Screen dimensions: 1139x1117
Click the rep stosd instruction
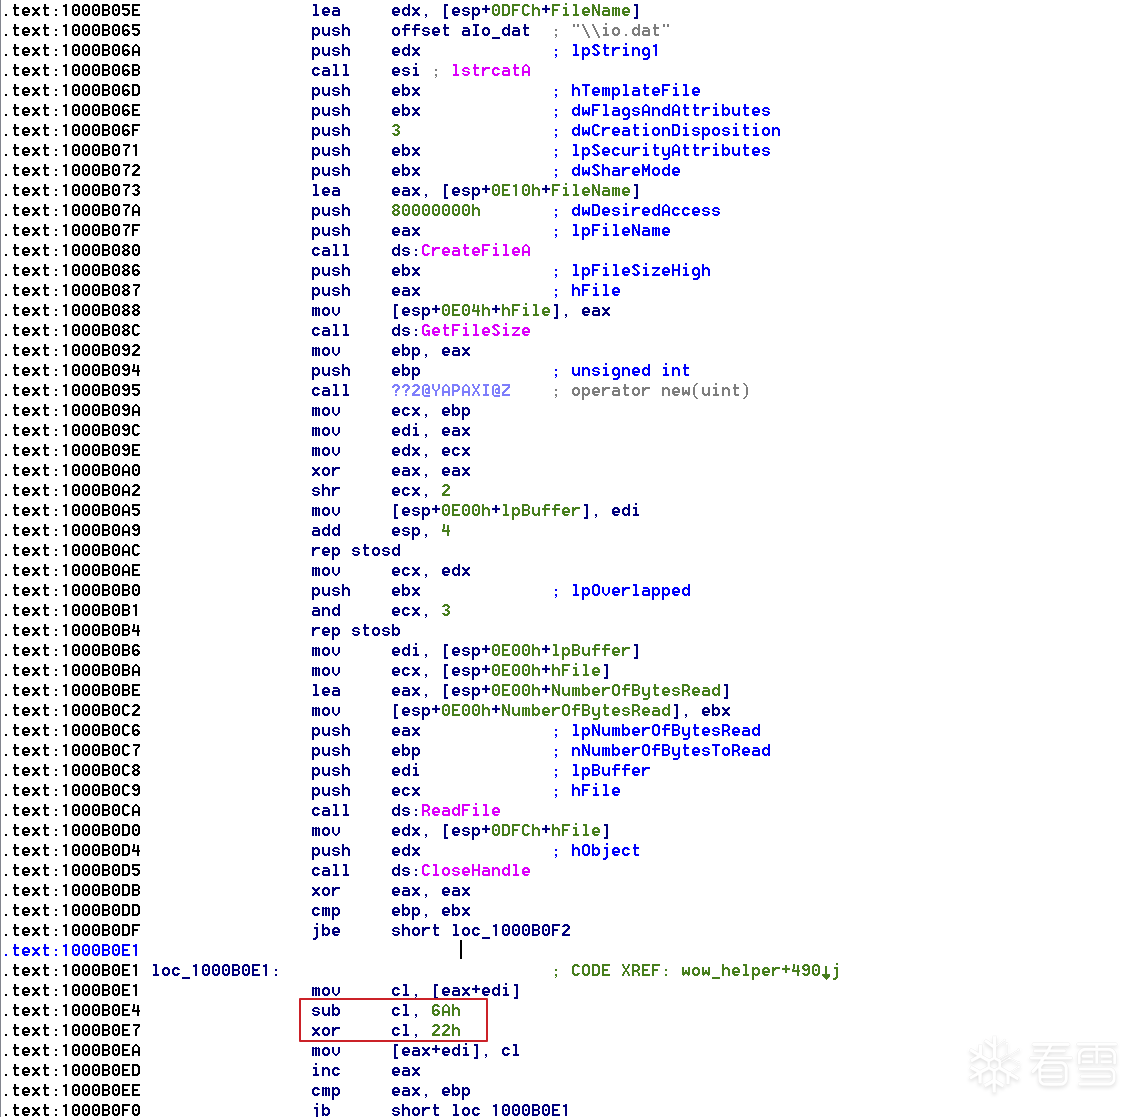[356, 551]
